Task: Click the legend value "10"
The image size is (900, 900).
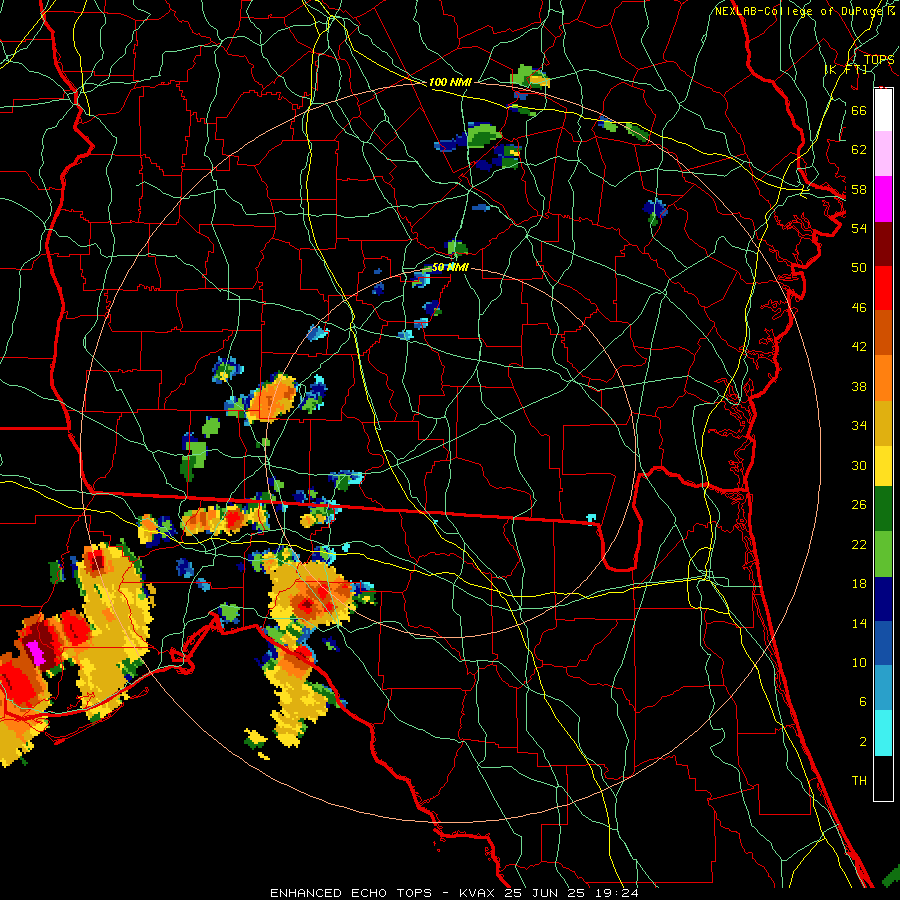Action: (x=859, y=663)
